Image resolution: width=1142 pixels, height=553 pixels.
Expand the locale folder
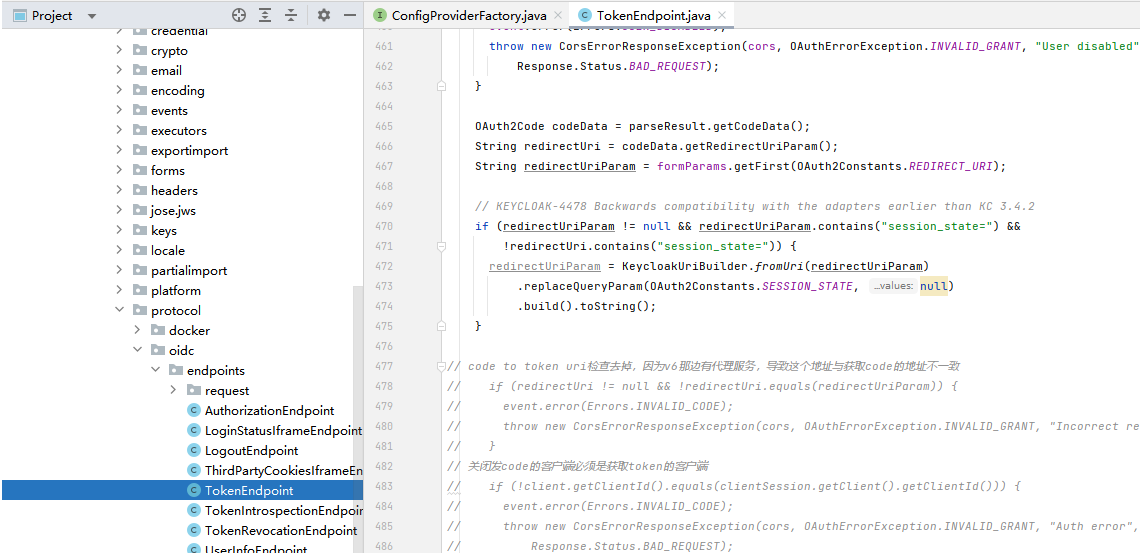point(119,250)
